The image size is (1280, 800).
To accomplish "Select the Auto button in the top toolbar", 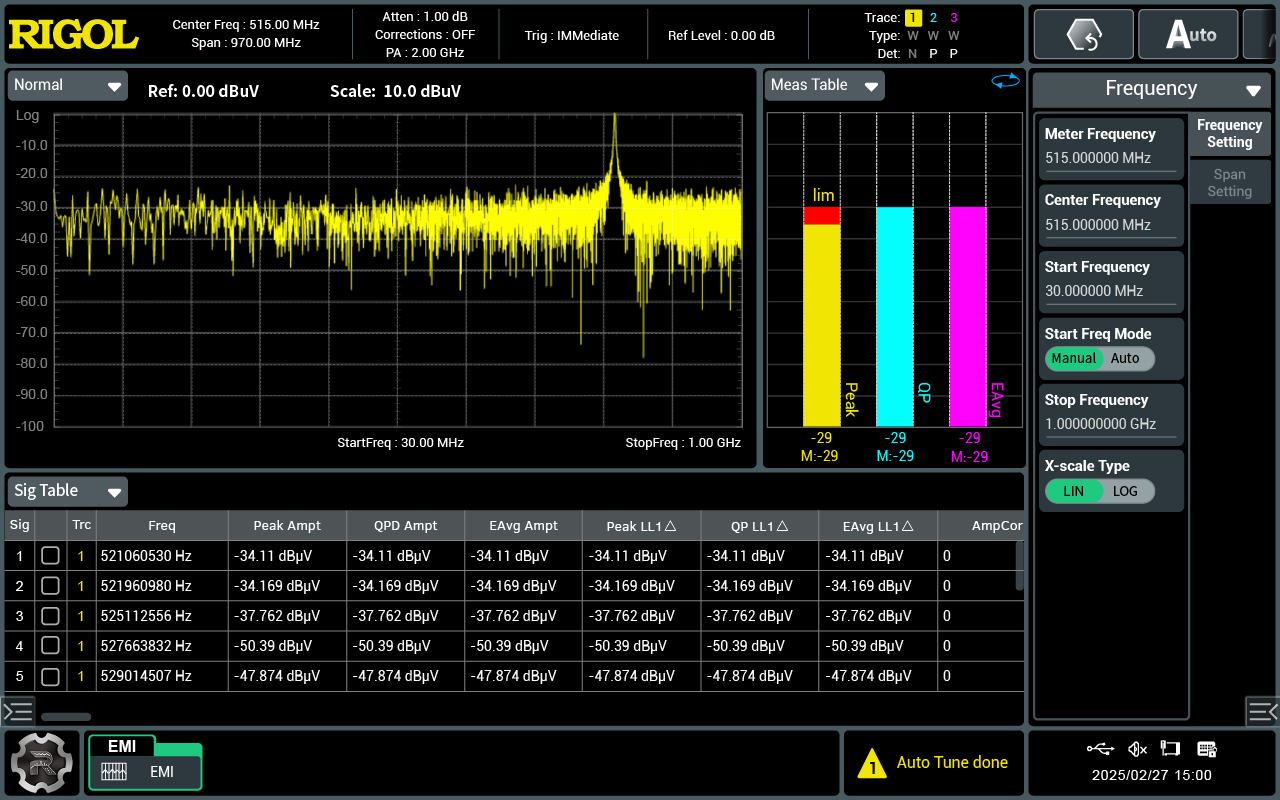I will (1187, 33).
